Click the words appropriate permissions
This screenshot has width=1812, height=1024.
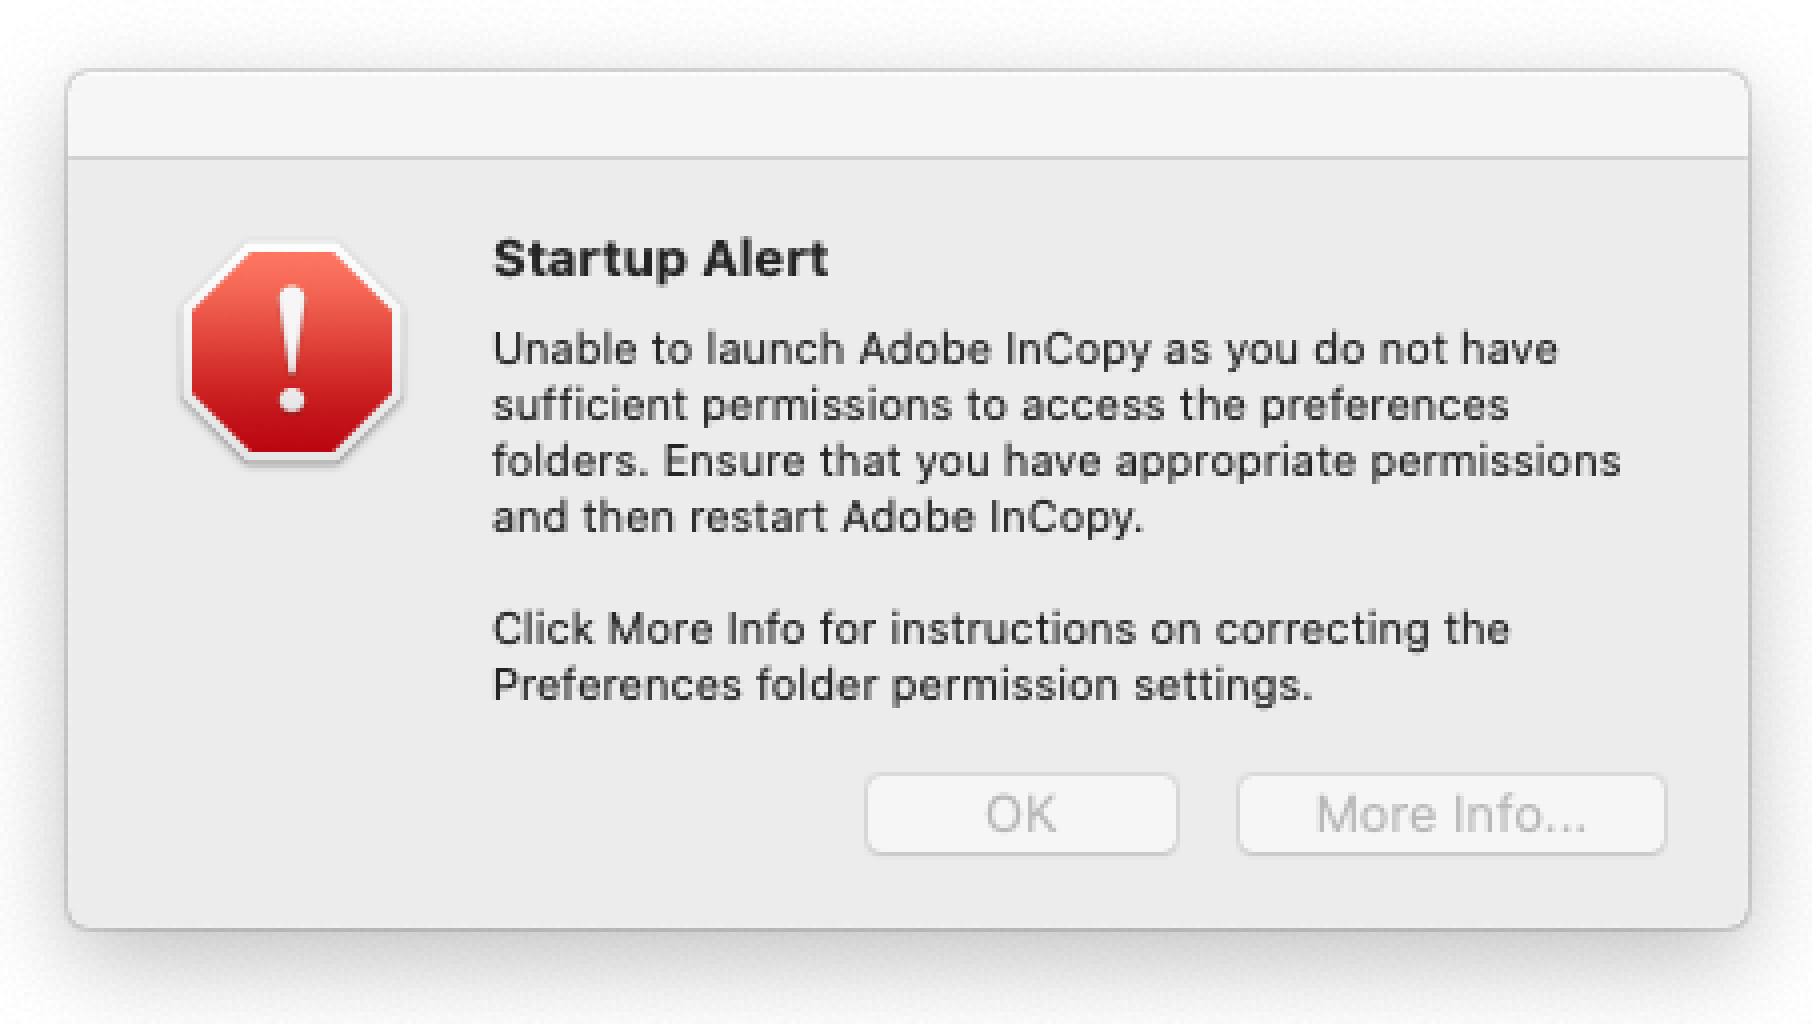click(x=1367, y=462)
